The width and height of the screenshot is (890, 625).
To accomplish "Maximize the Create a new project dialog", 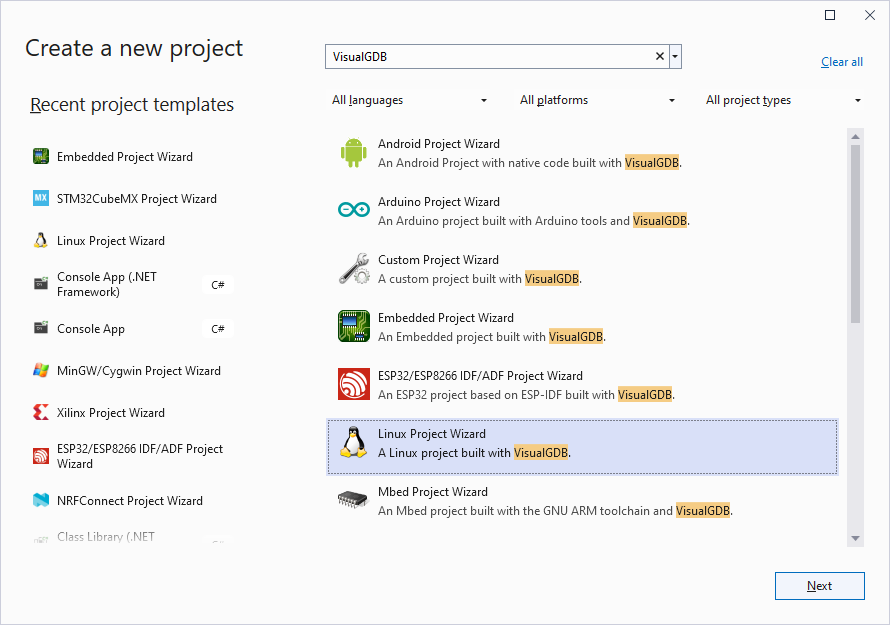I will click(830, 15).
